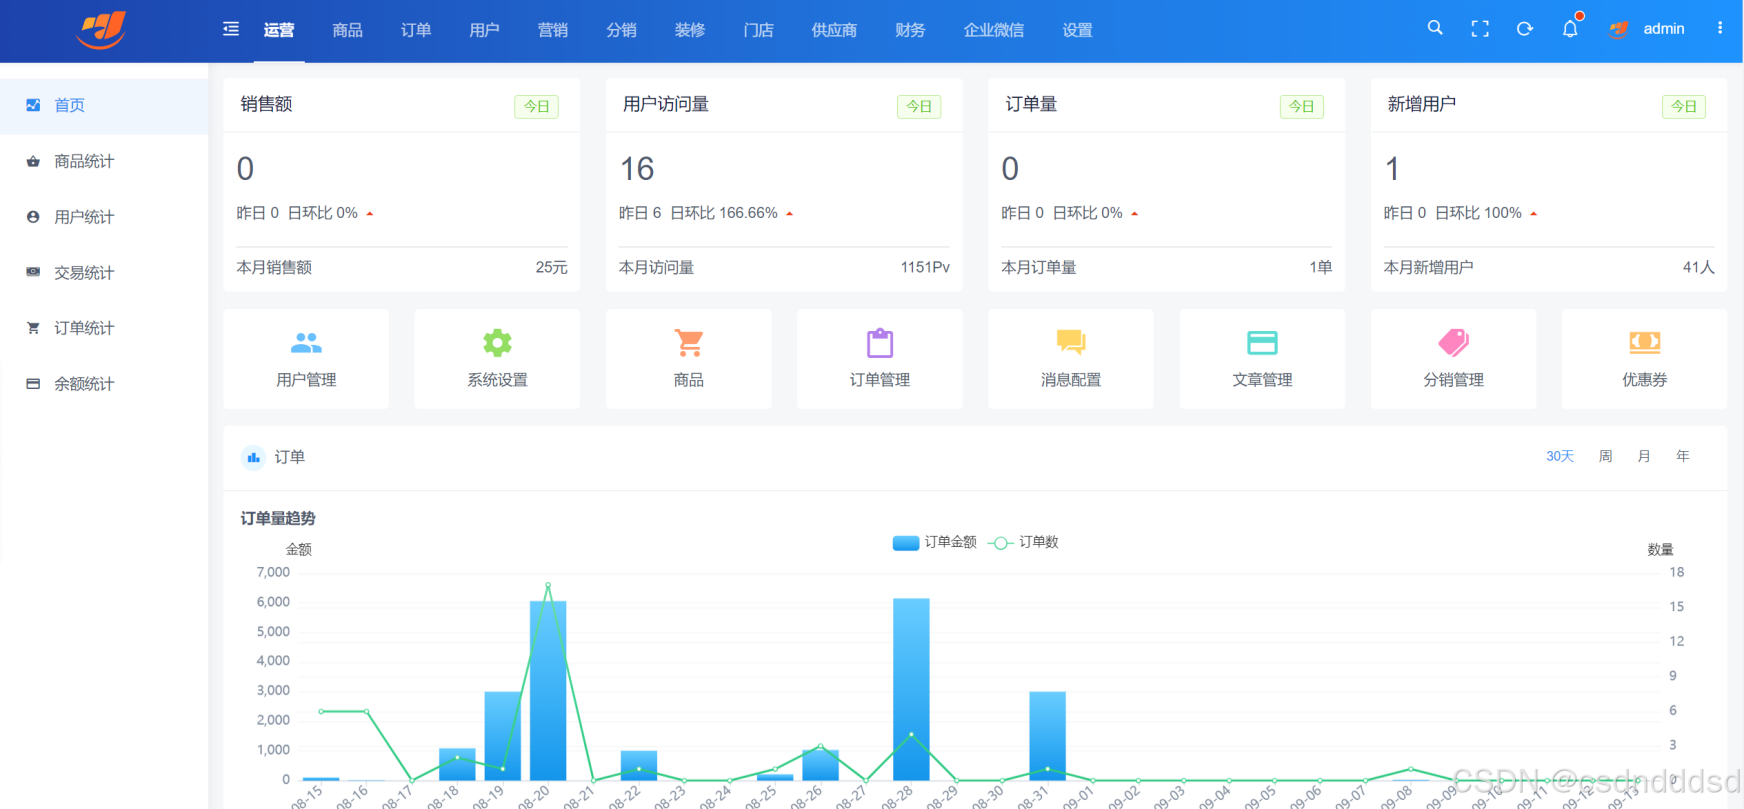The height and width of the screenshot is (809, 1744).
Task: Open the search icon in the header
Action: point(1435,28)
